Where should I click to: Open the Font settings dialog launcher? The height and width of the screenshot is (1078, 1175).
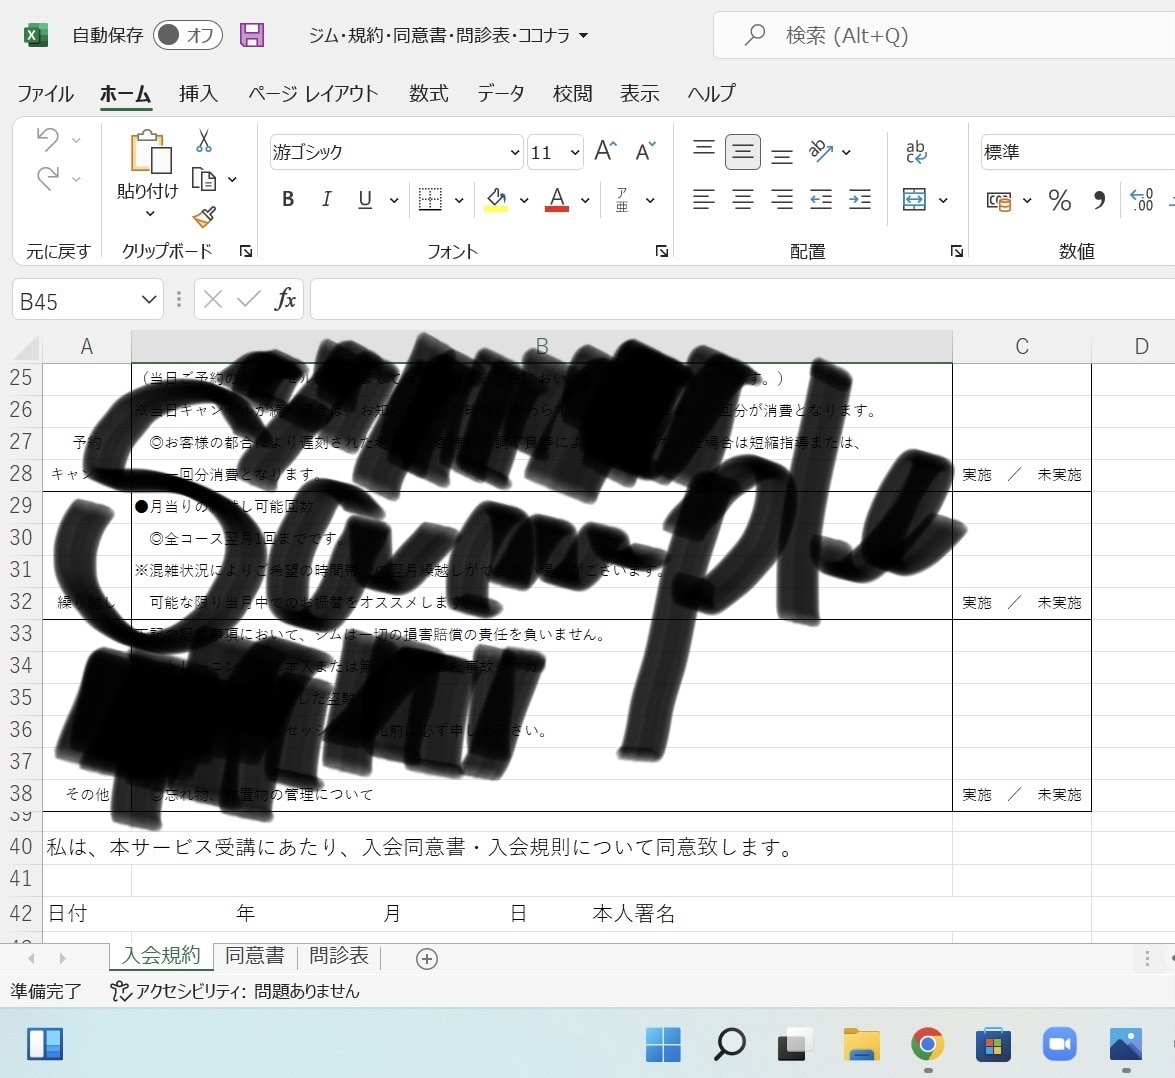pyautogui.click(x=662, y=251)
